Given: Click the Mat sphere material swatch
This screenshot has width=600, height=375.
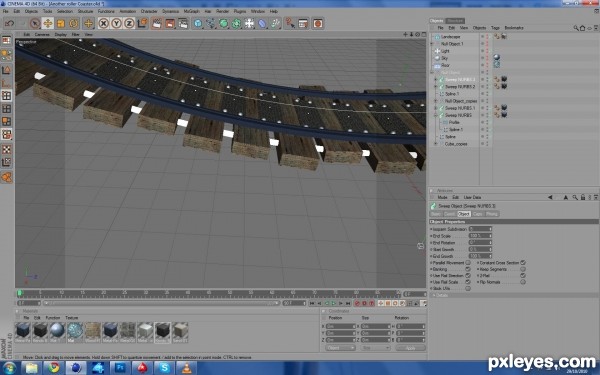Looking at the screenshot, I should [x=75, y=331].
